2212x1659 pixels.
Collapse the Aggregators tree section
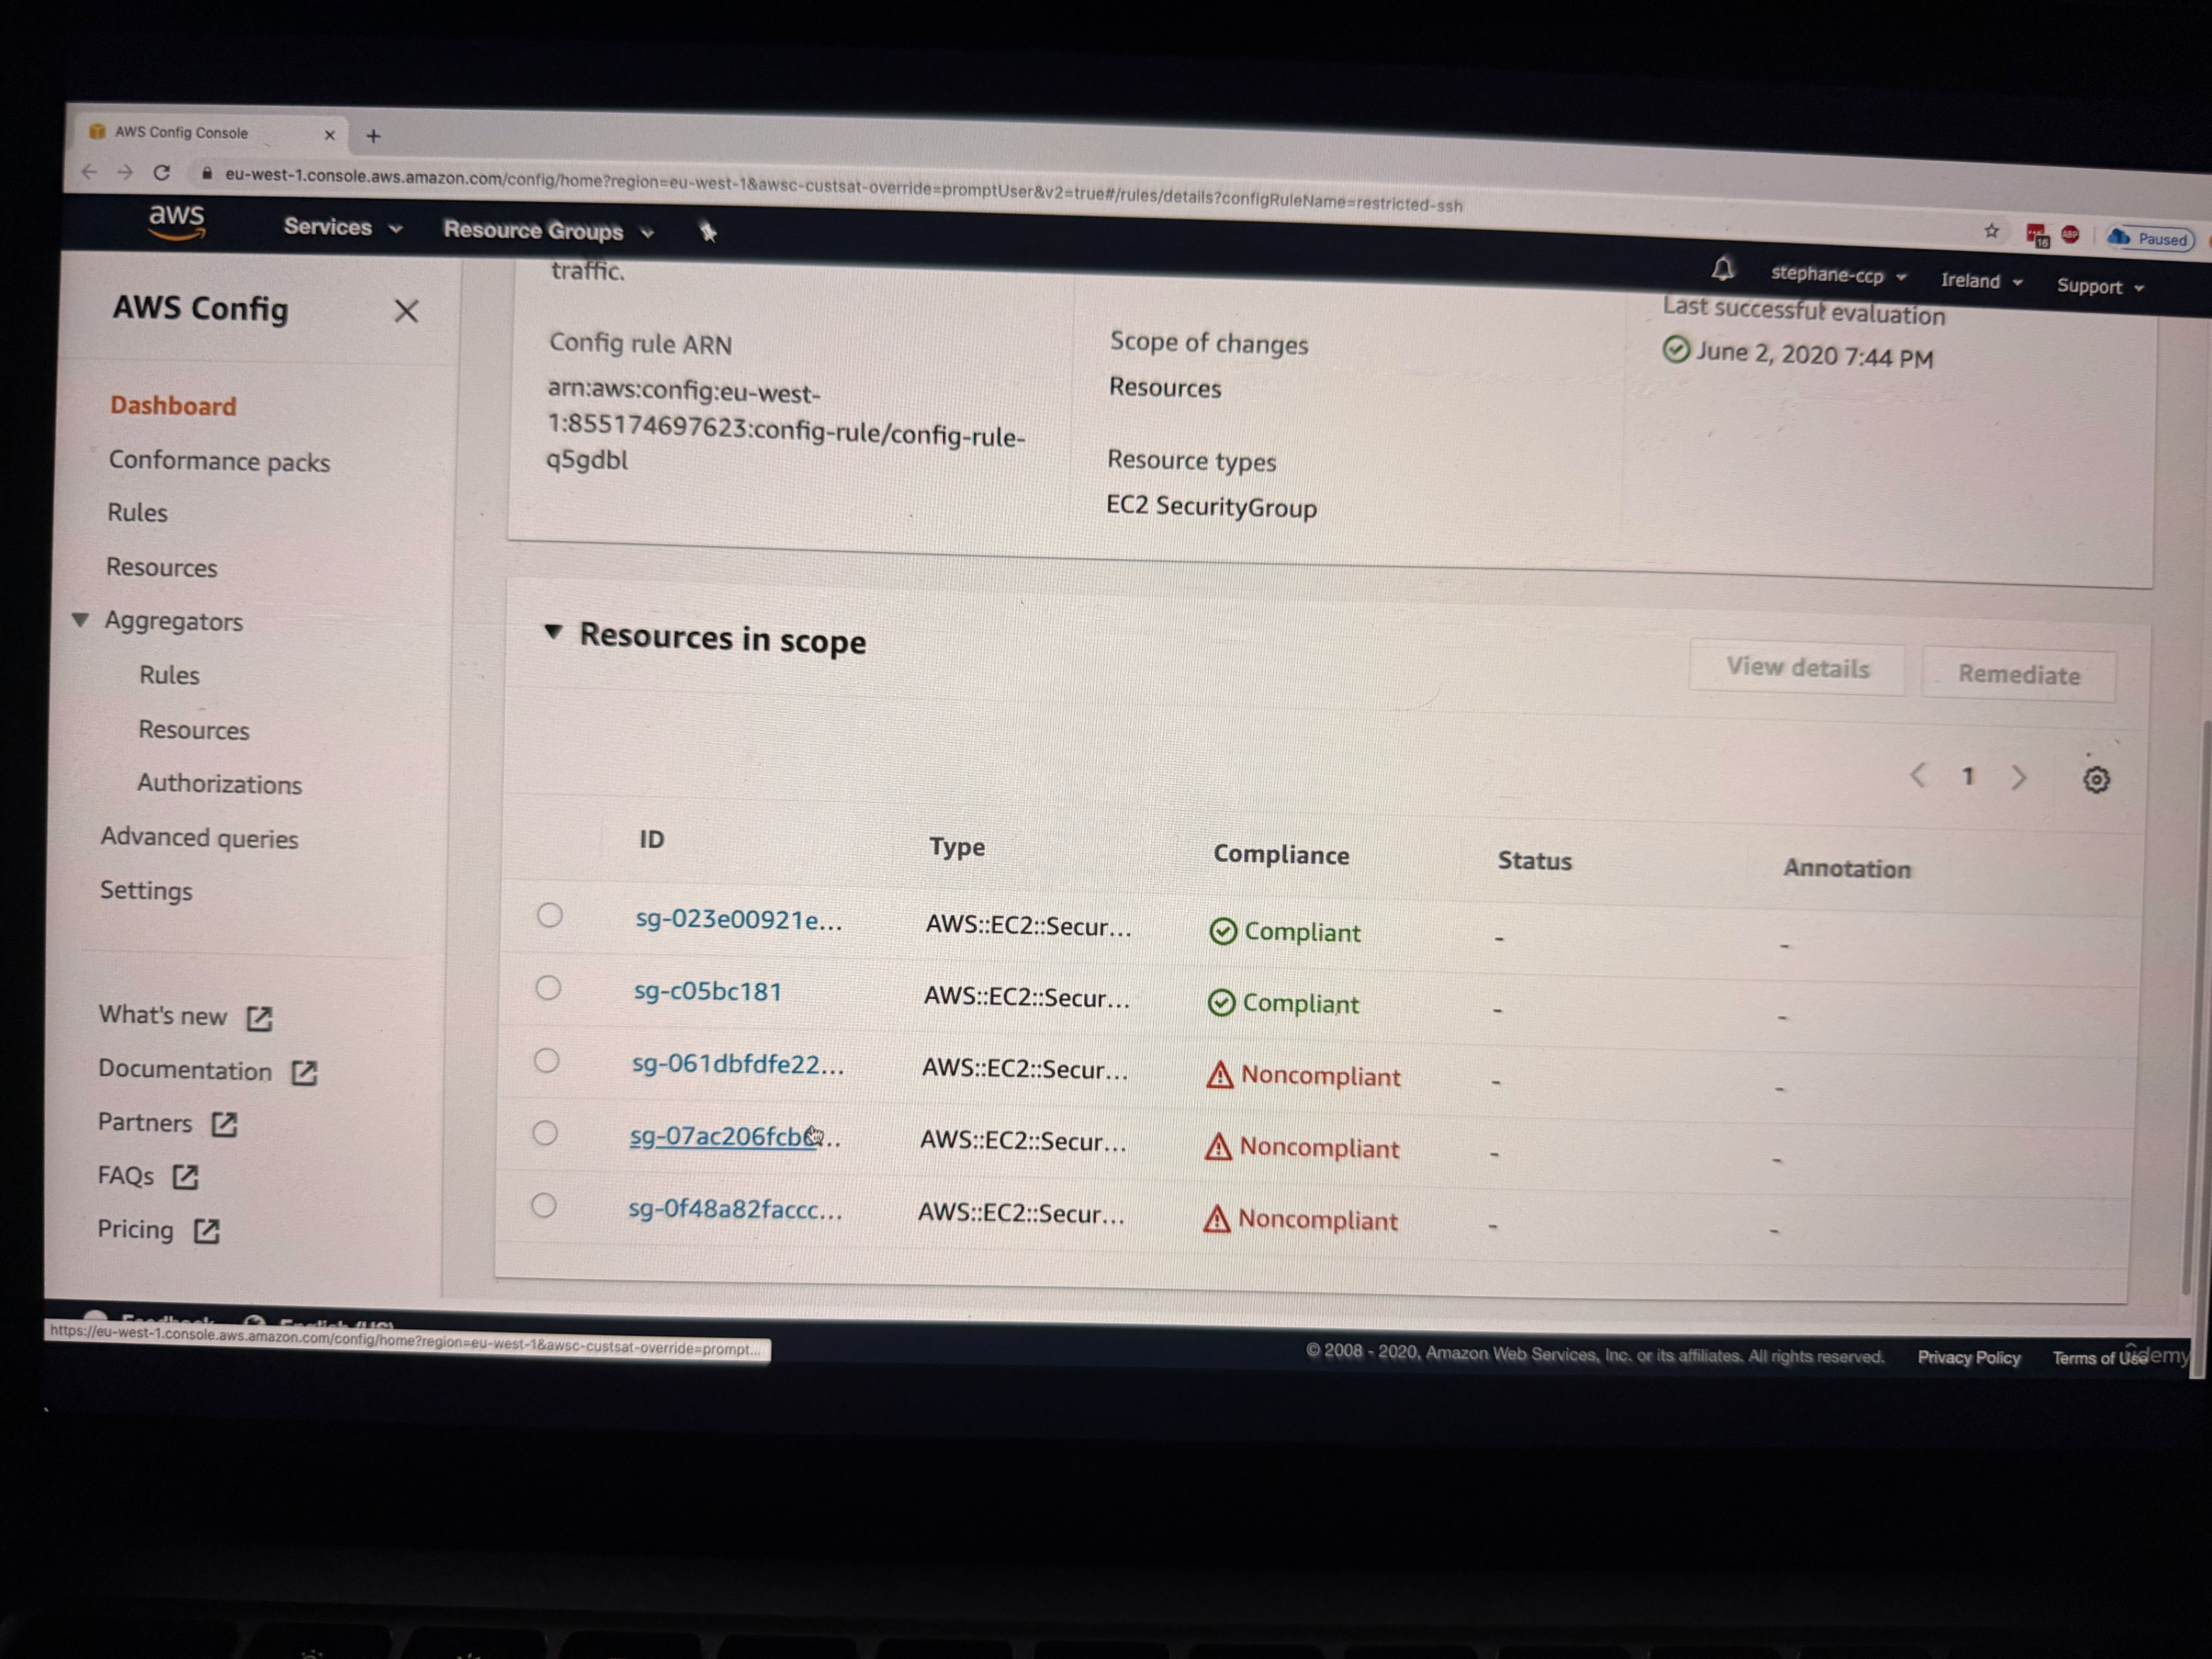click(x=81, y=620)
